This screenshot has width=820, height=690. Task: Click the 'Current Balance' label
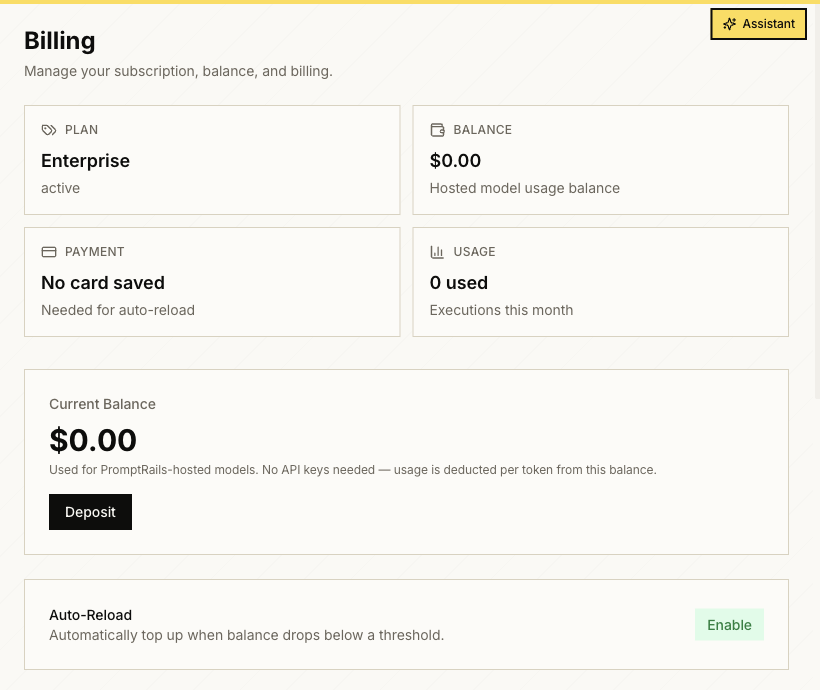coord(102,404)
